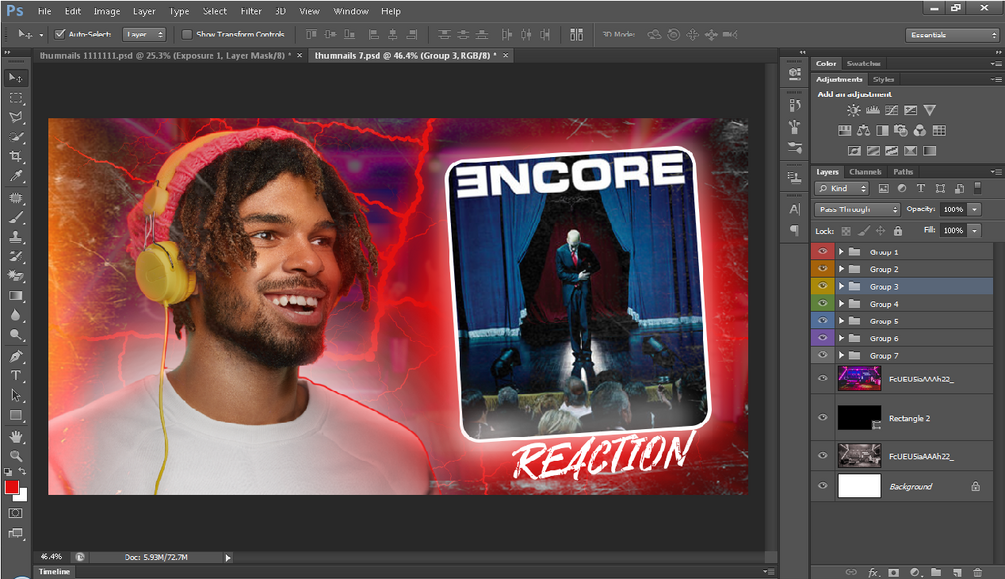
Task: Open Pass Through blend mode dropdown
Action: tap(858, 209)
